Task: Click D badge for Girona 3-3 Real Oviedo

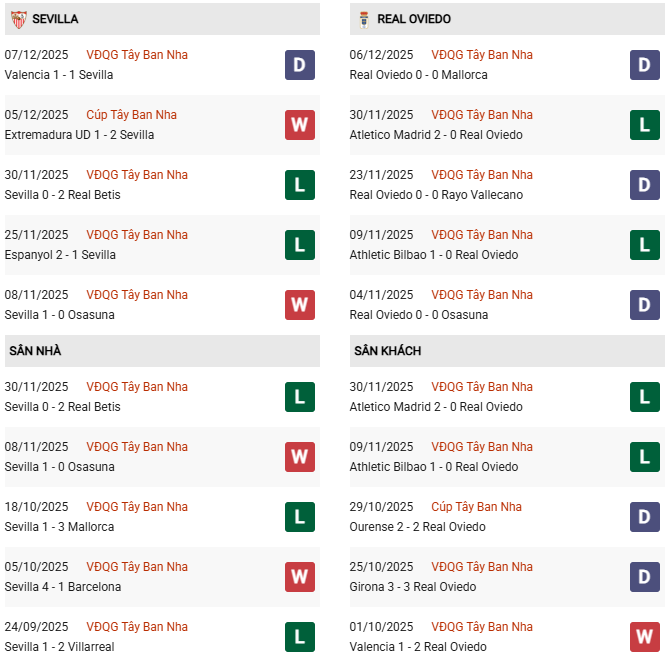Action: pos(645,577)
